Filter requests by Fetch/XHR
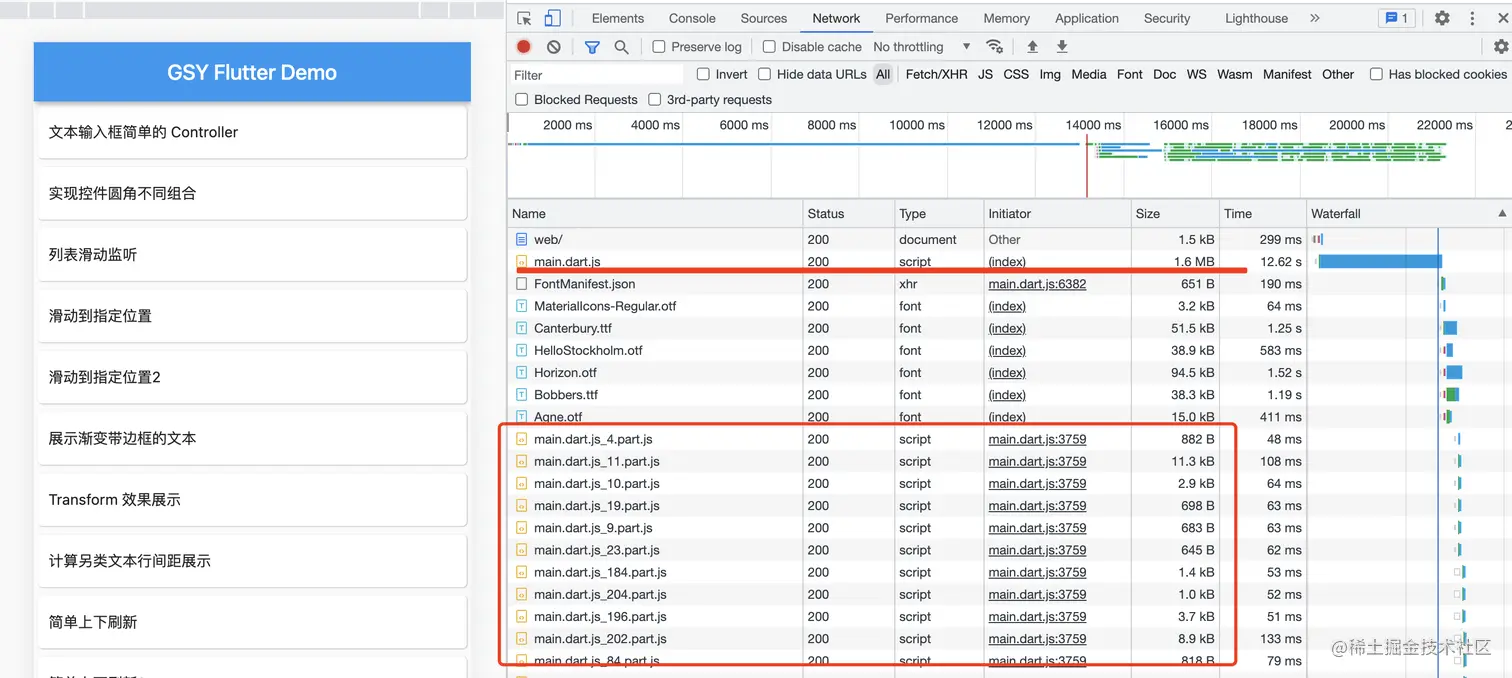 point(936,74)
